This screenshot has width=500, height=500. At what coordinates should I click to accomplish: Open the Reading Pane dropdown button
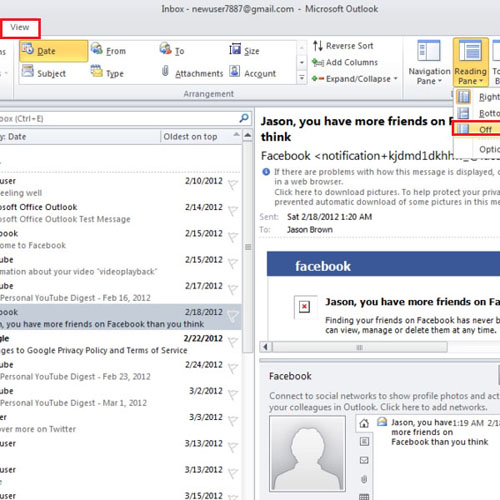click(470, 63)
